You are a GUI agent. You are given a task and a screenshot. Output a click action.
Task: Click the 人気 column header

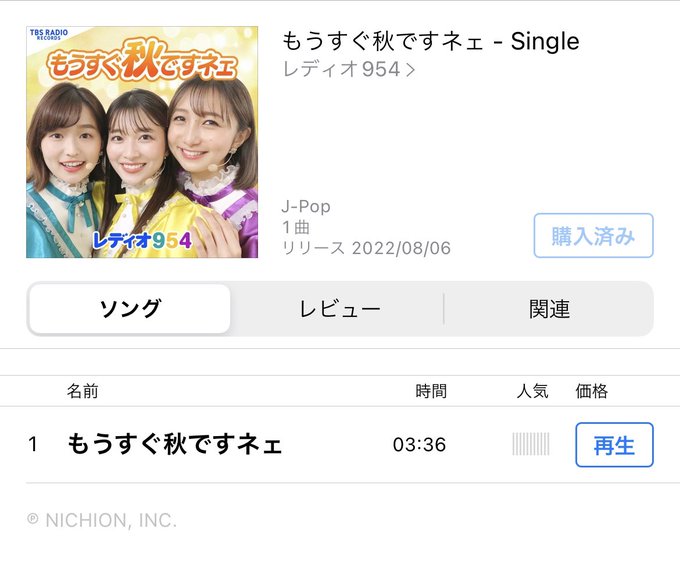tap(533, 391)
